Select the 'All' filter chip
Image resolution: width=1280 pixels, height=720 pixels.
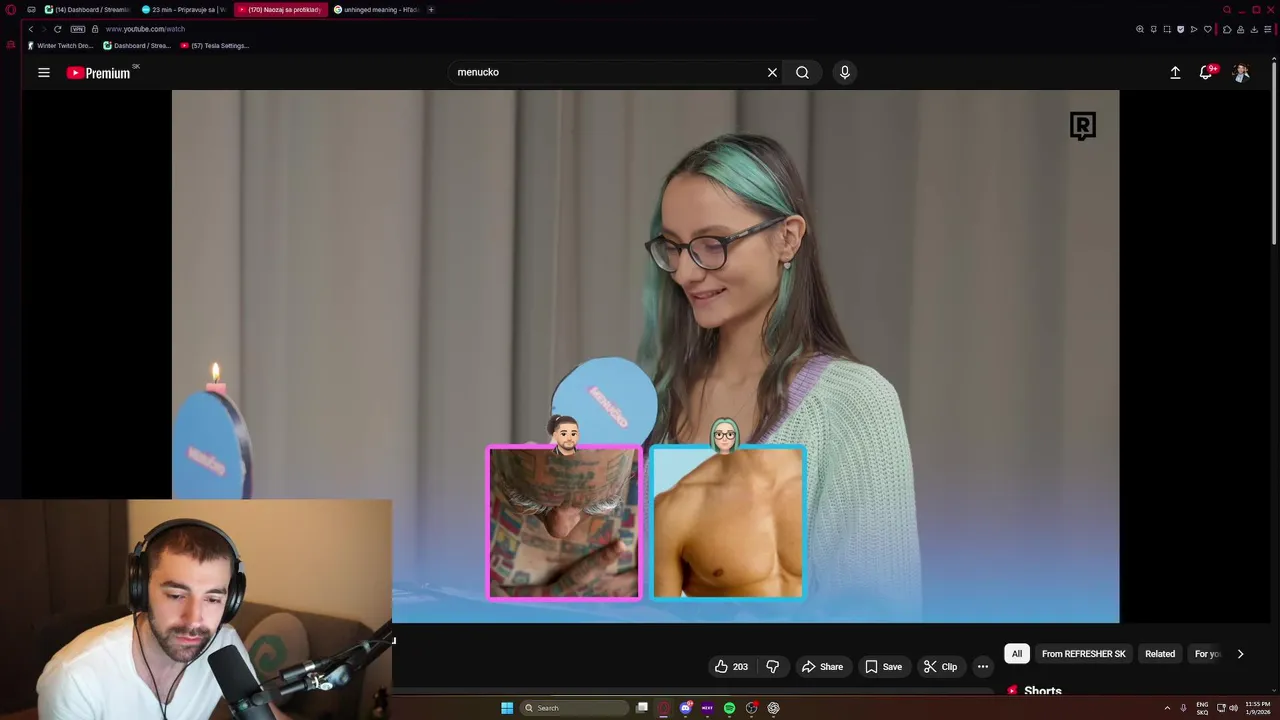pos(1017,654)
